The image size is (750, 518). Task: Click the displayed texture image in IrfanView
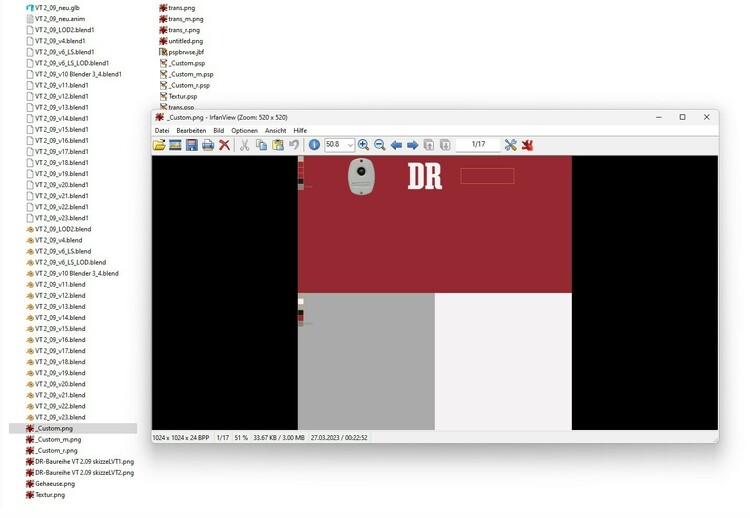[x=435, y=293]
